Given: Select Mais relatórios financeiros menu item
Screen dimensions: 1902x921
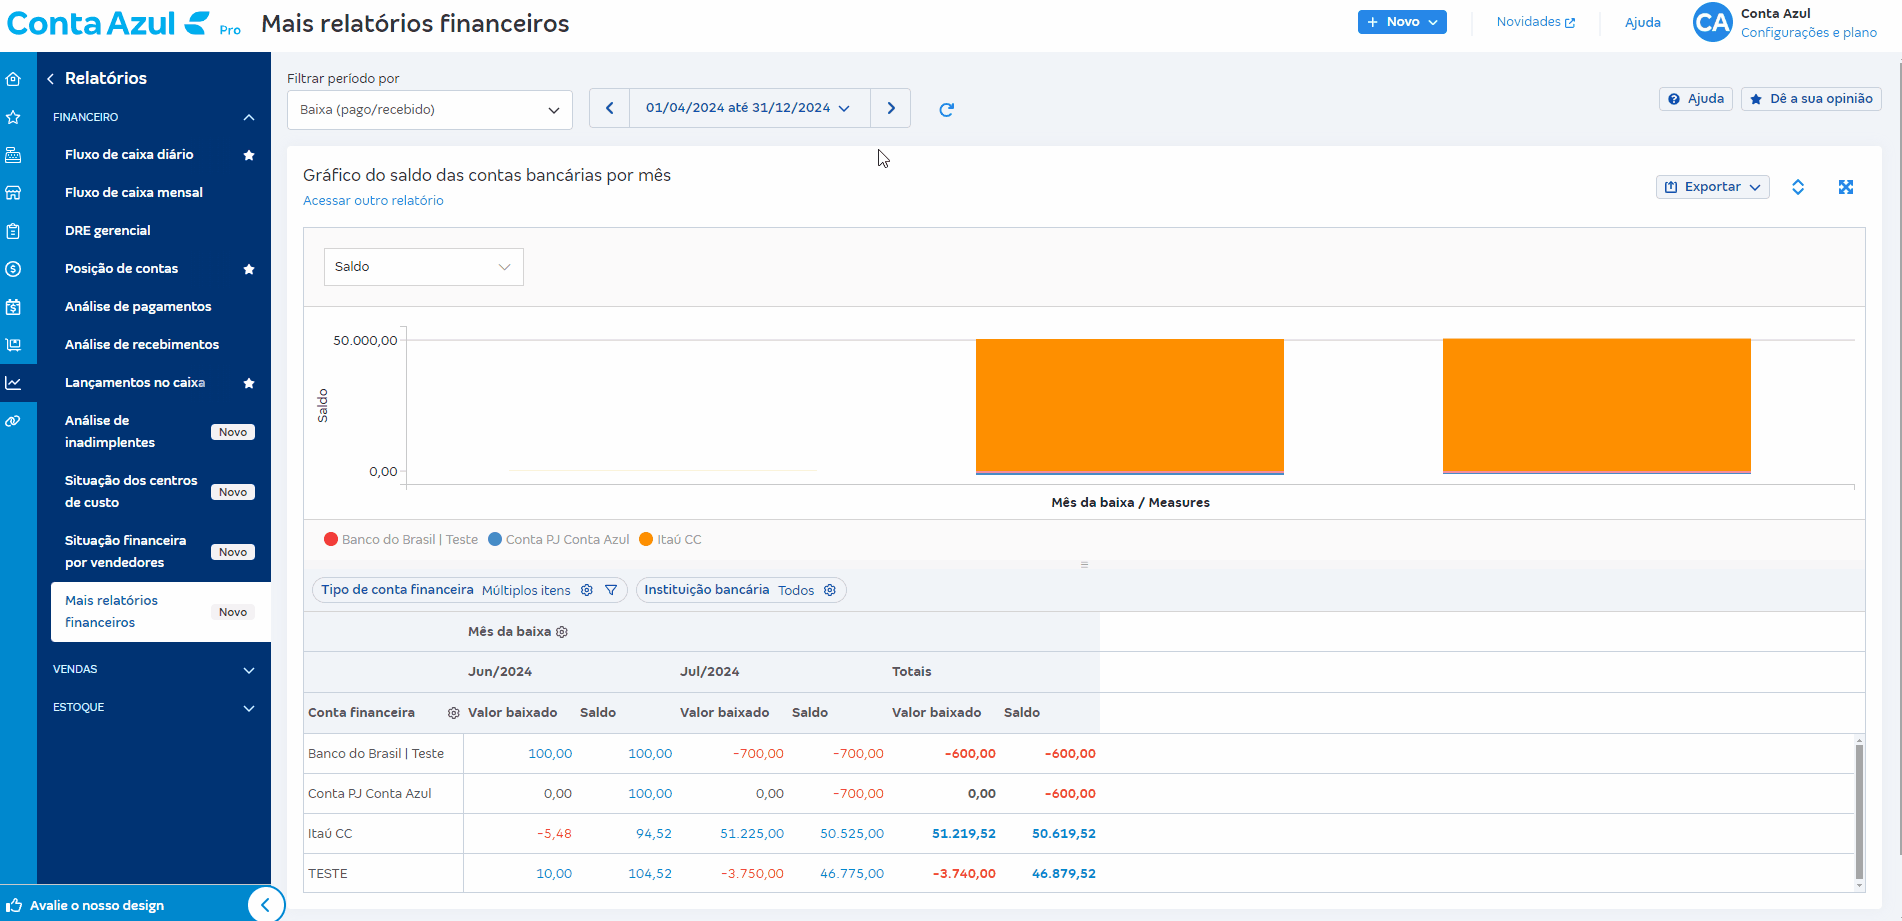Looking at the screenshot, I should 161,611.
